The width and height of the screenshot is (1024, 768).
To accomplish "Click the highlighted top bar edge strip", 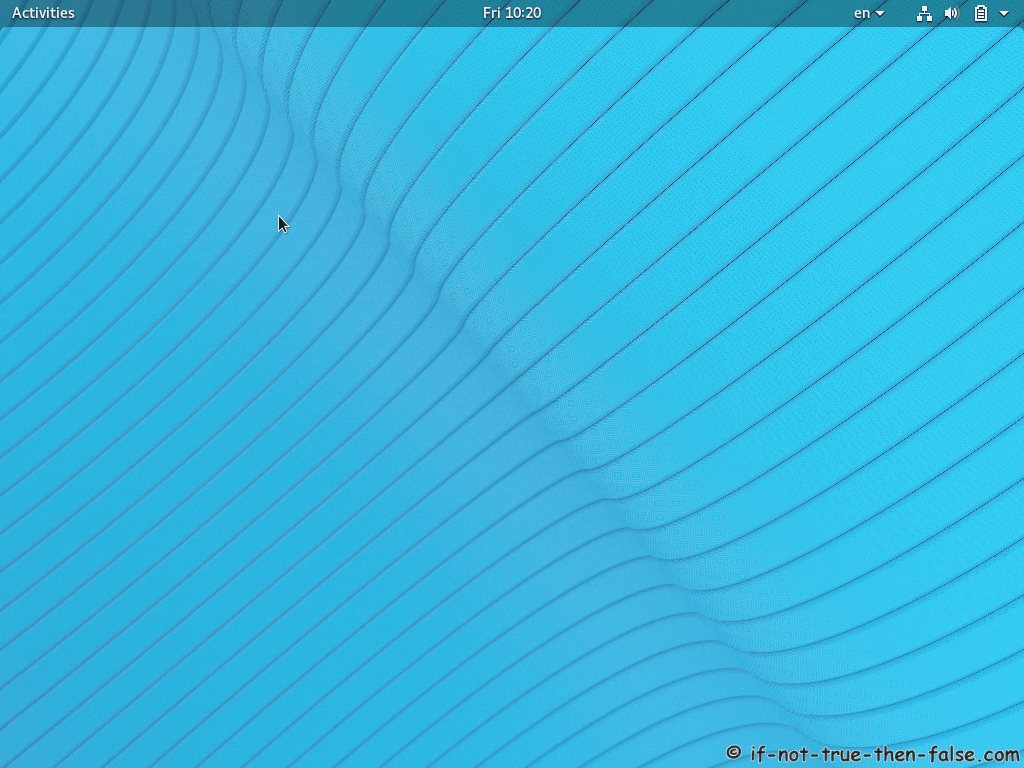I will [512, 27].
